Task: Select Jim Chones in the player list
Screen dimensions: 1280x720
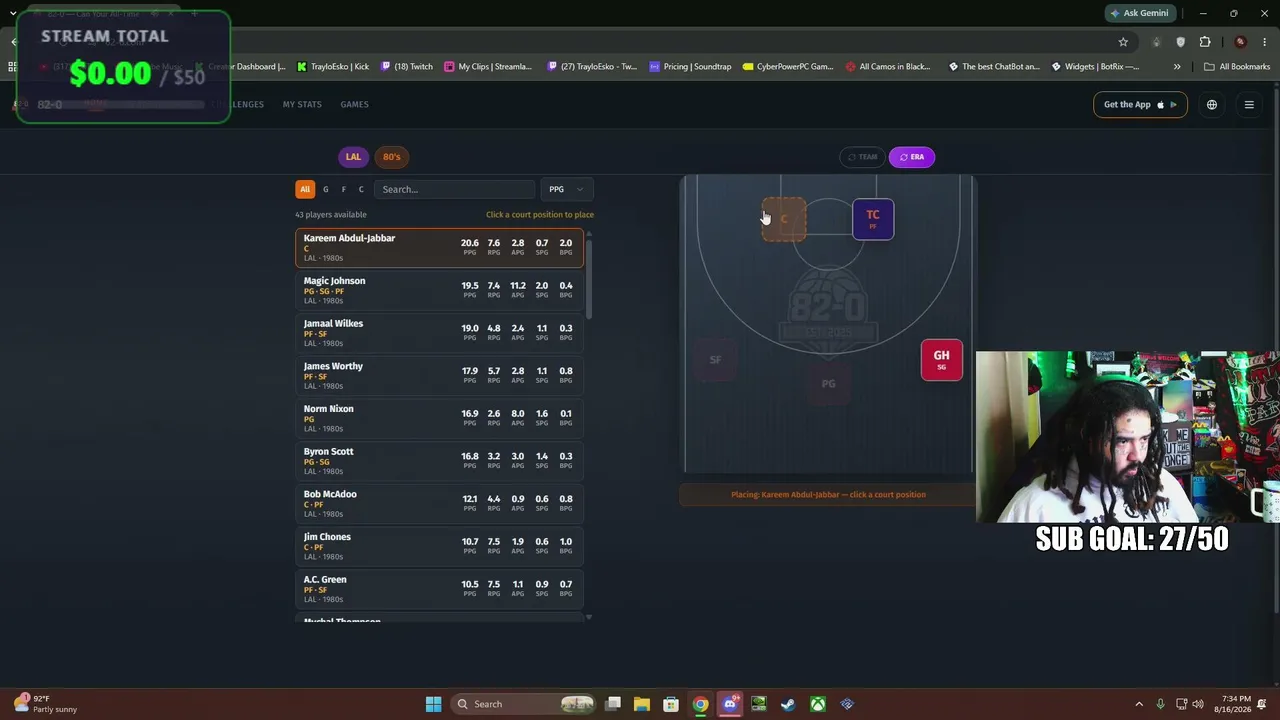Action: (x=439, y=546)
